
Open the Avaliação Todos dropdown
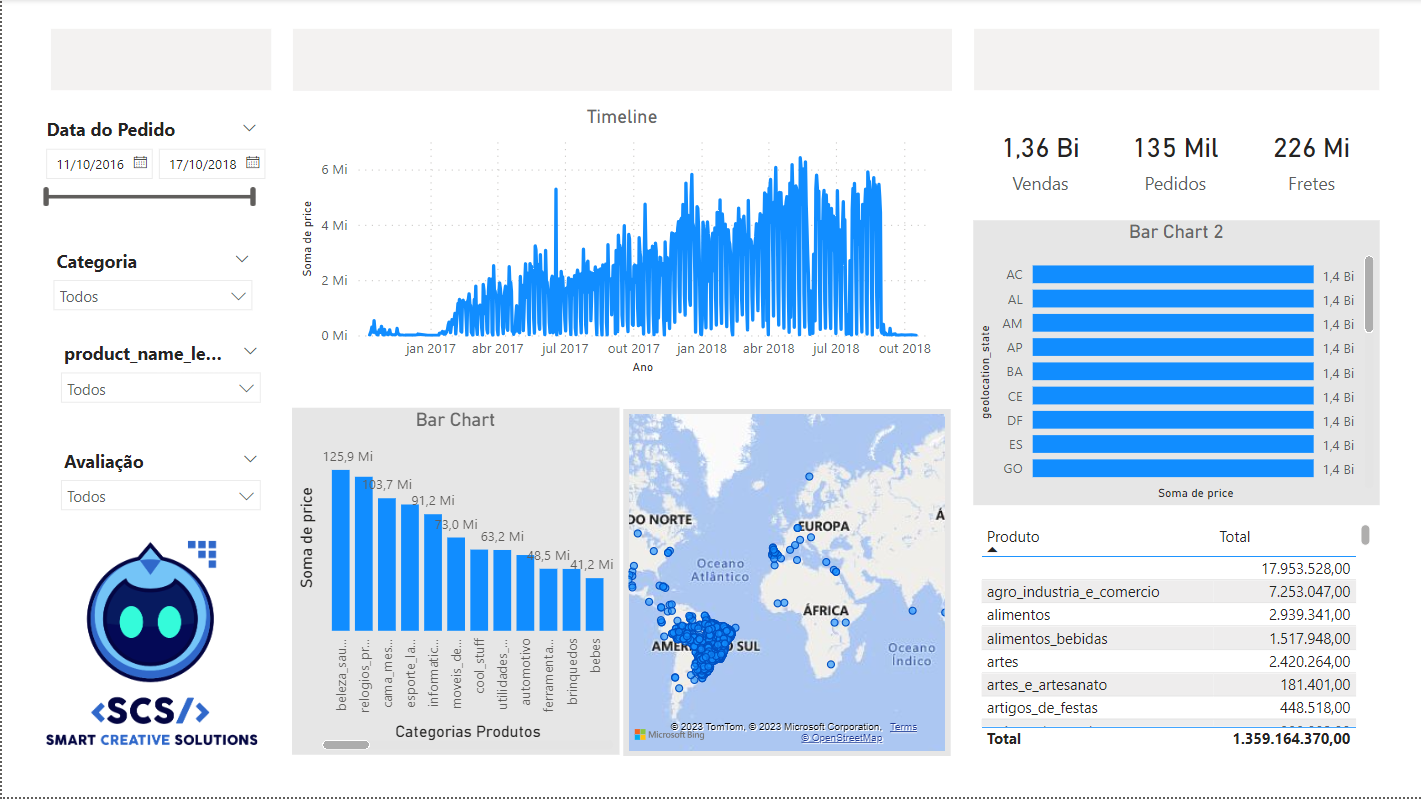[161, 496]
